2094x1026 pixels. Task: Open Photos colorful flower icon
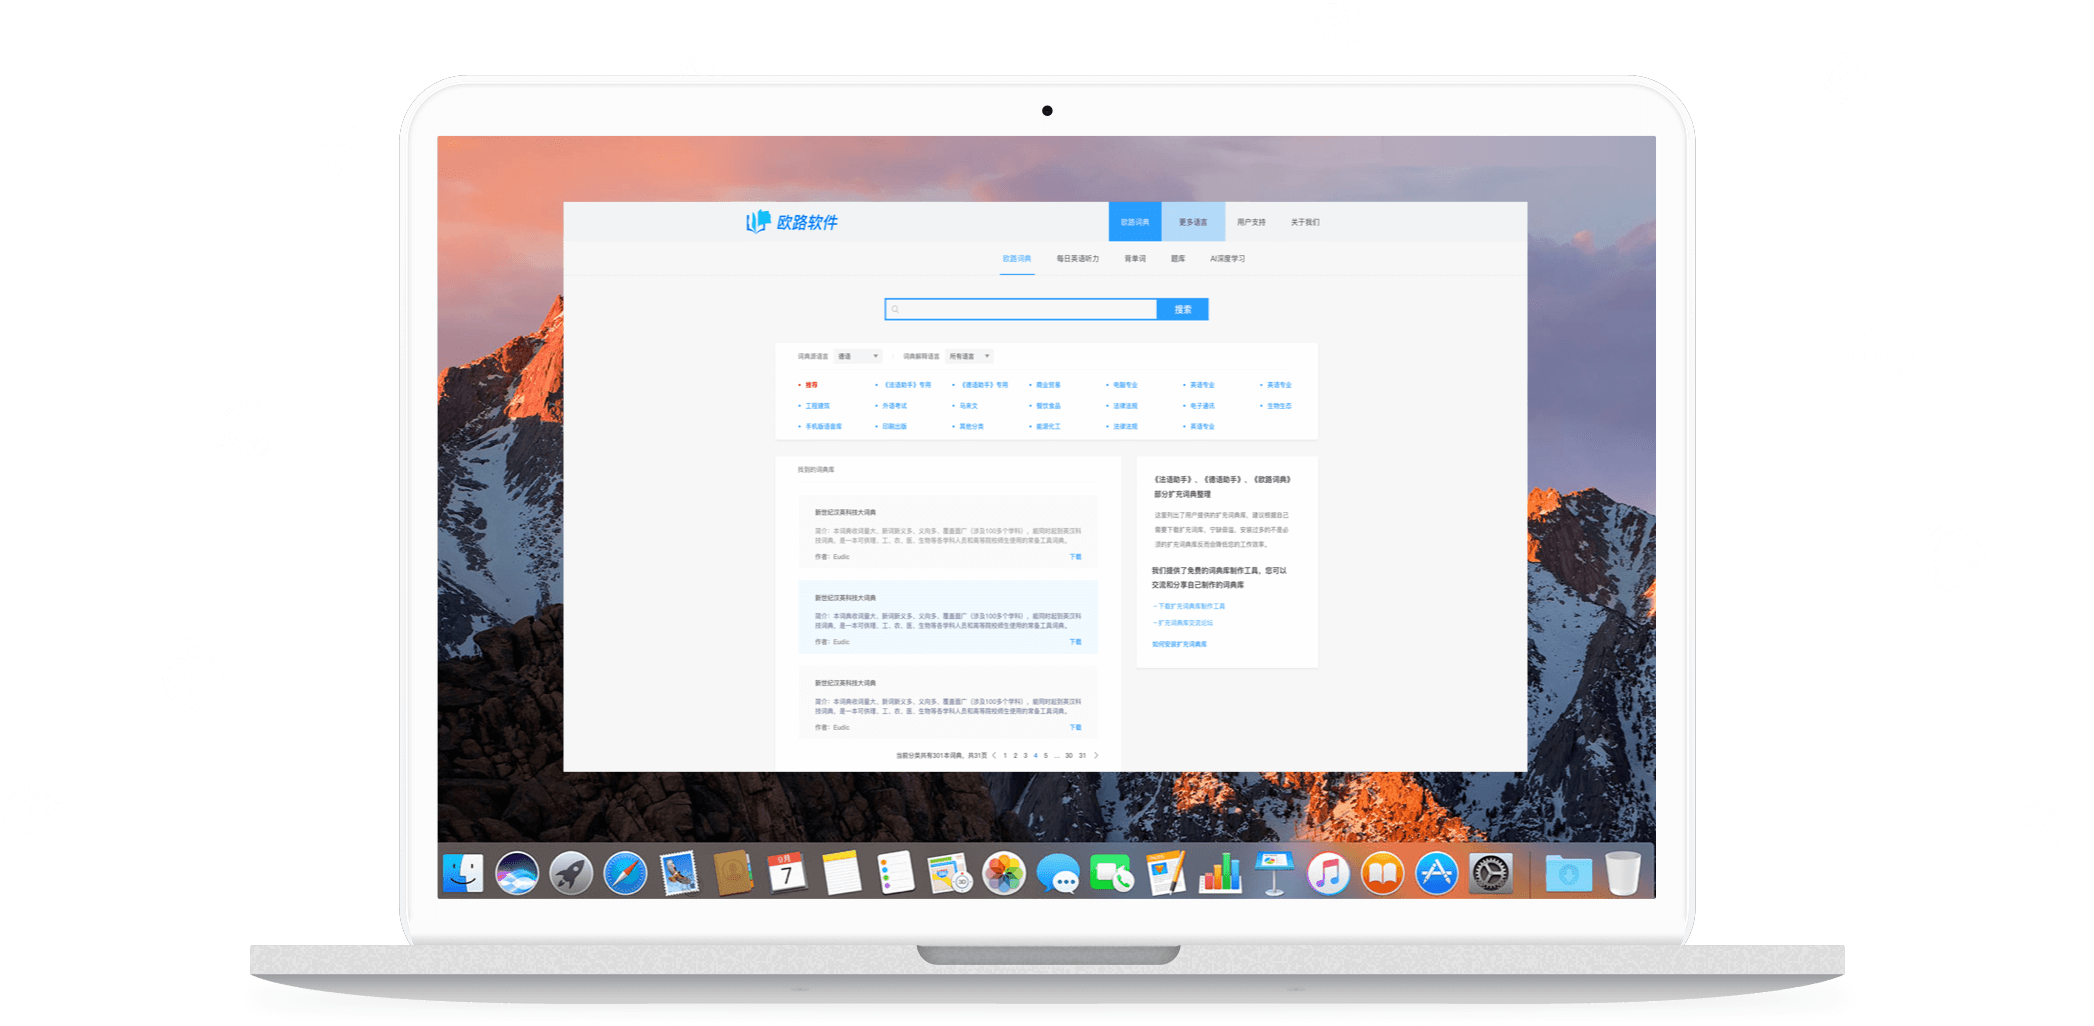tap(1003, 873)
